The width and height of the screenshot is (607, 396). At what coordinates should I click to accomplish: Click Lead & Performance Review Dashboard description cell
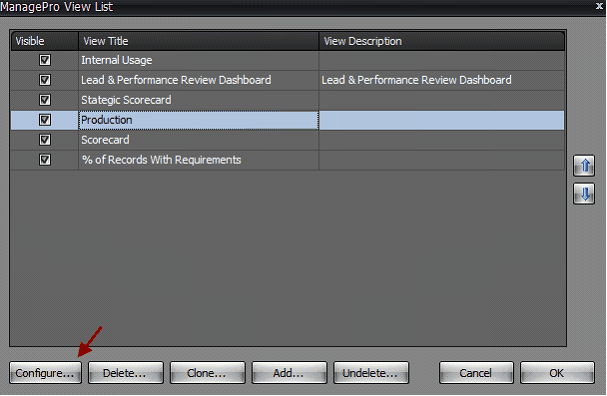(x=442, y=80)
